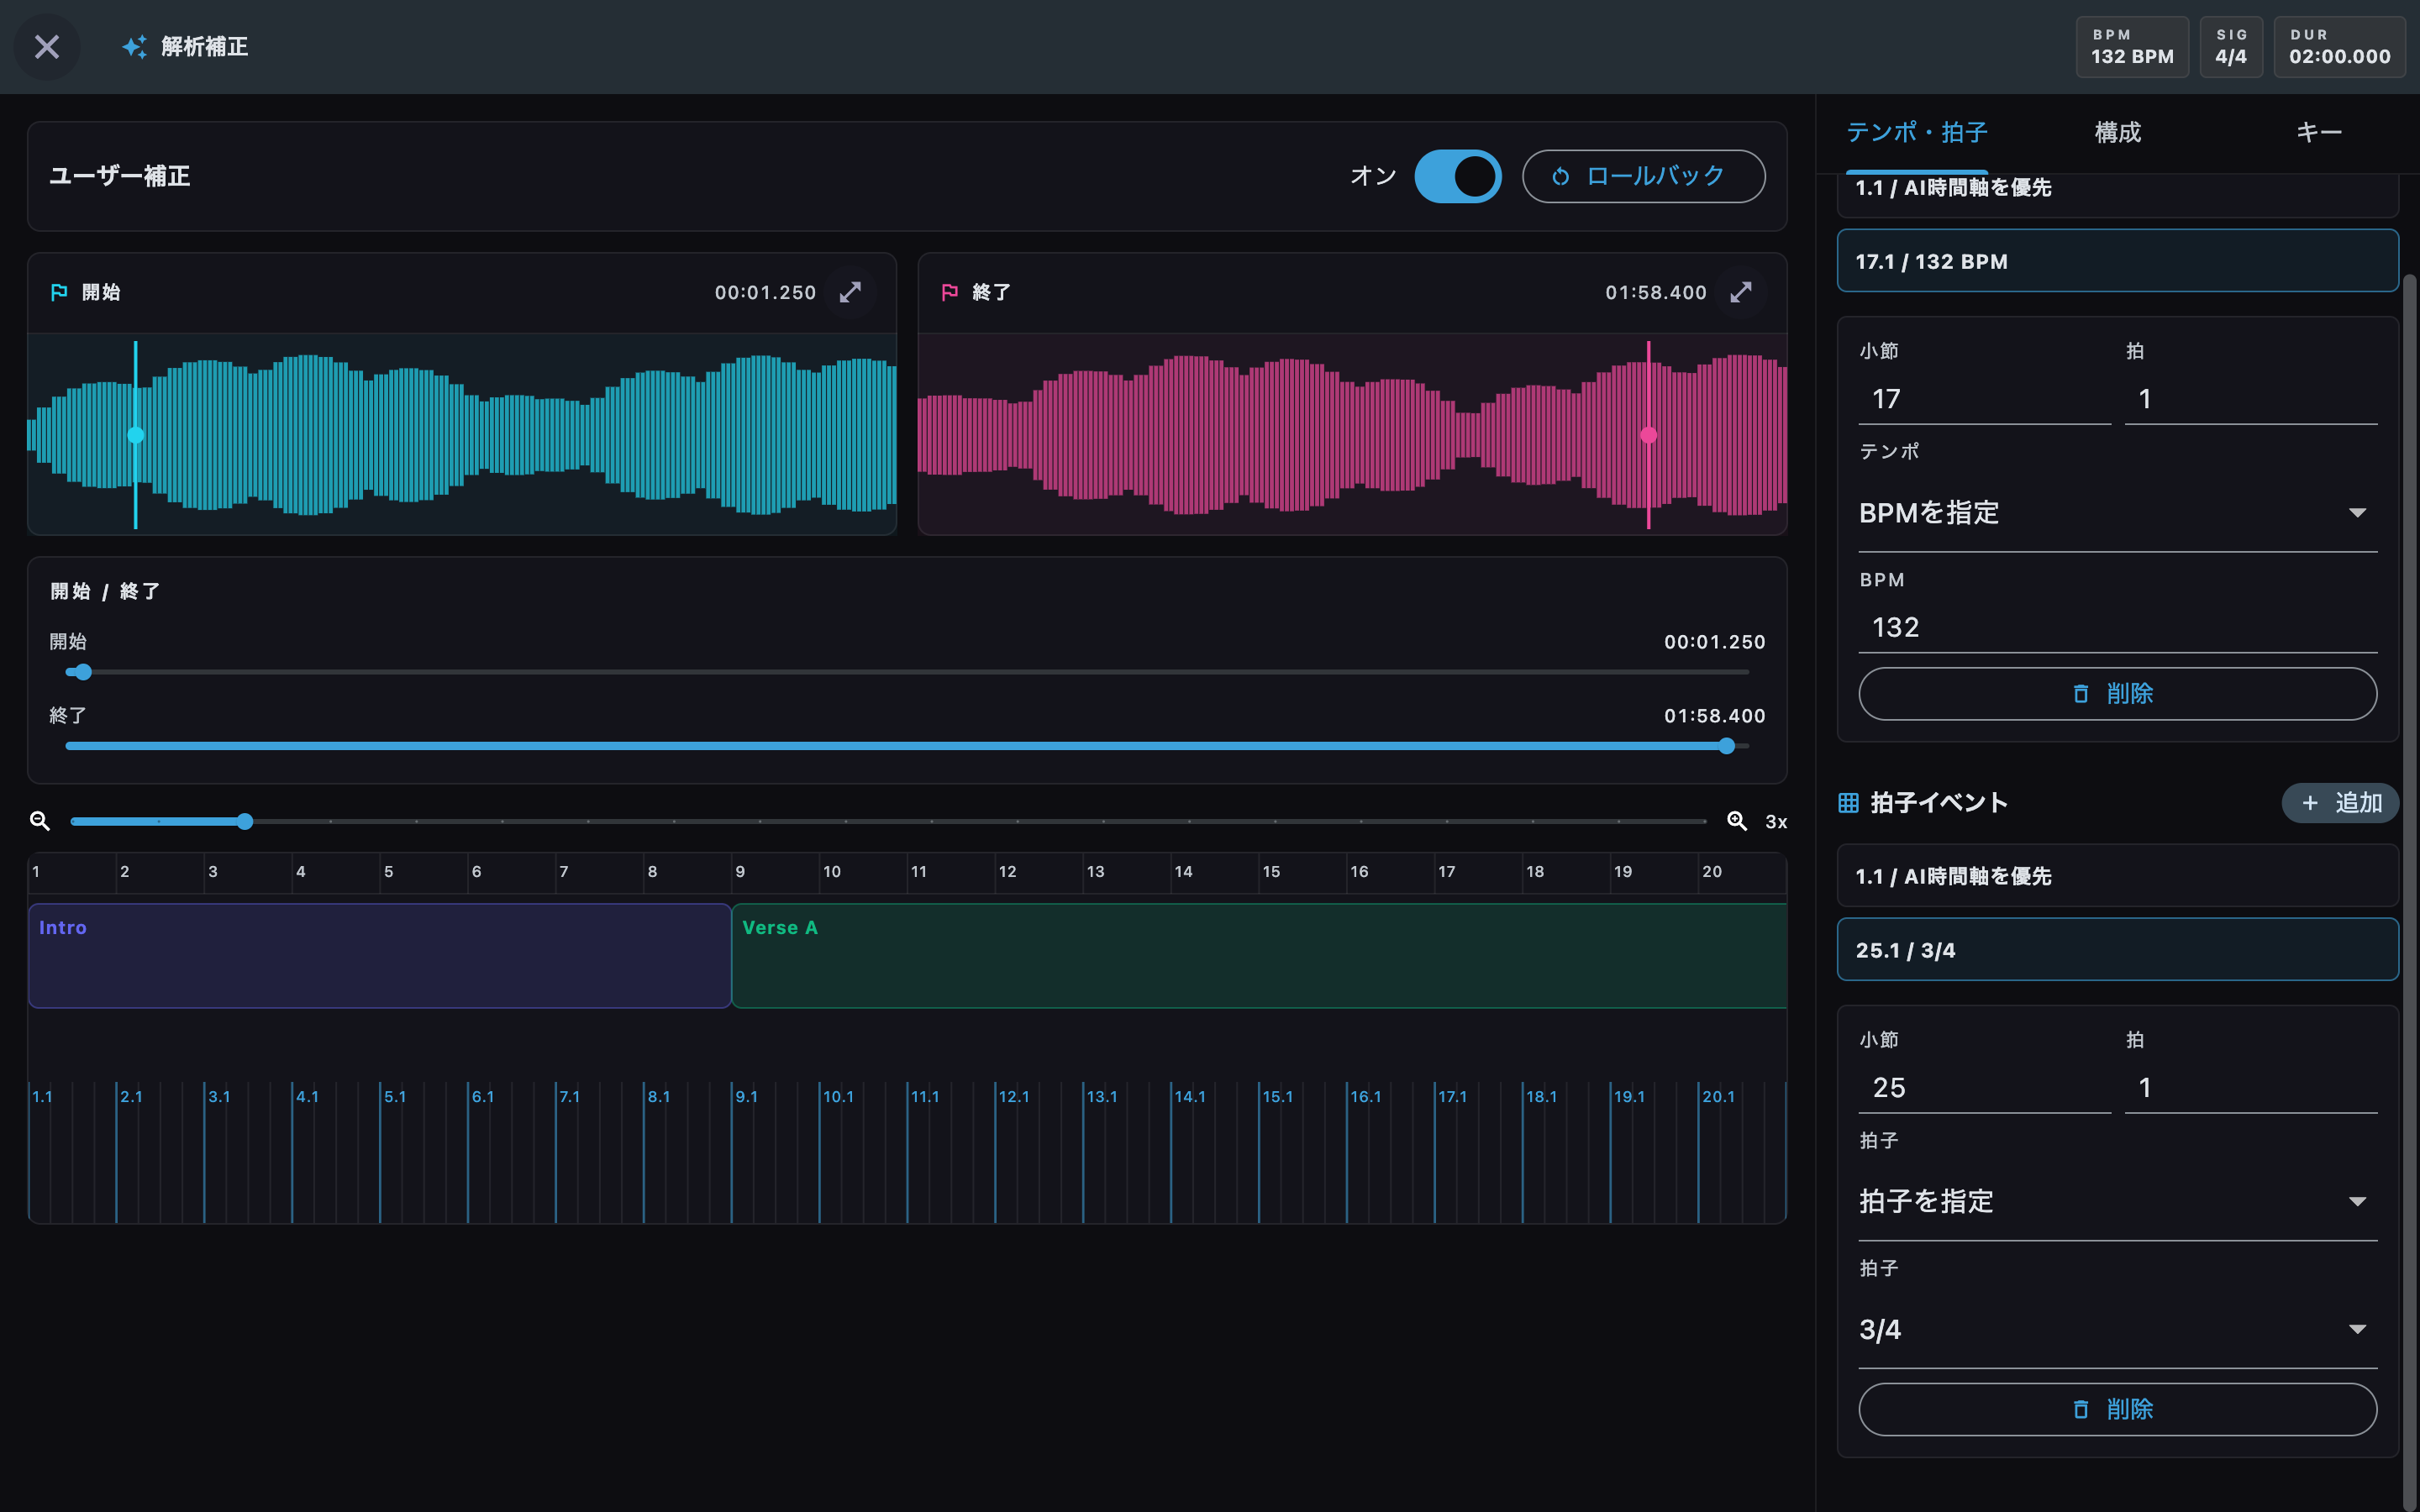This screenshot has width=2420, height=1512.
Task: Expand the 終了 waveform view
Action: point(1741,292)
